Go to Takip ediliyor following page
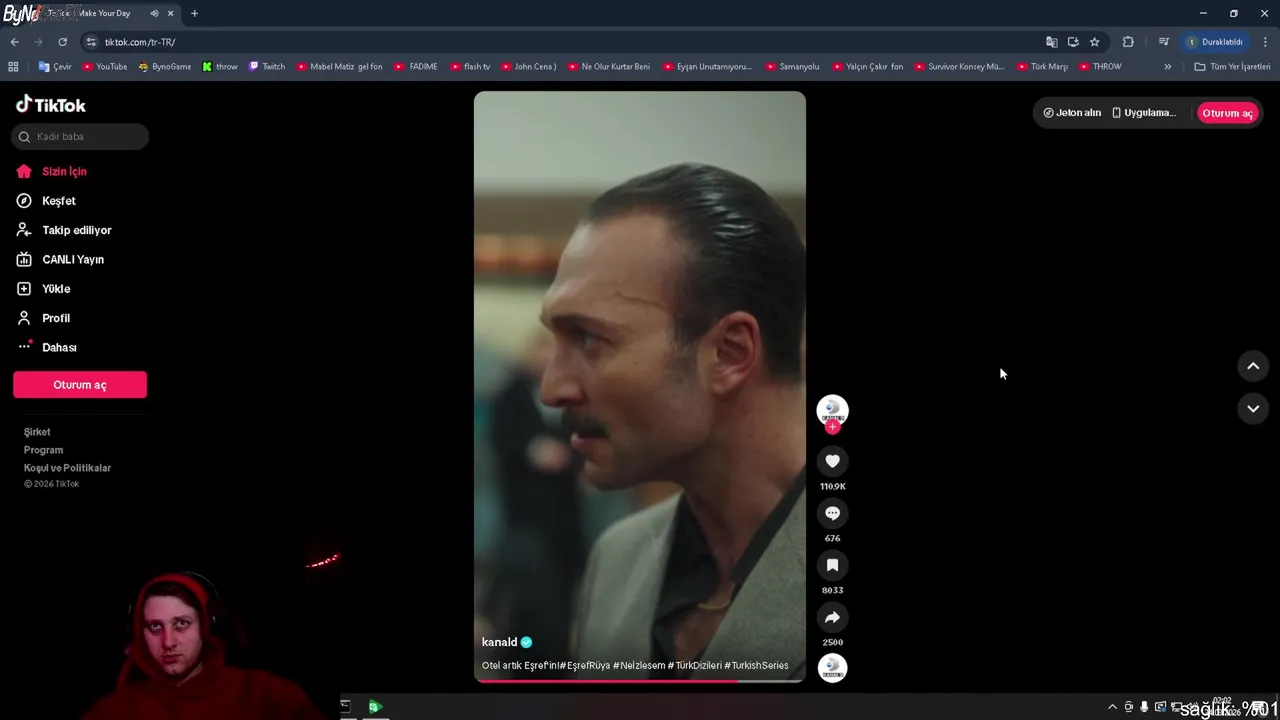The image size is (1280, 720). (x=64, y=230)
